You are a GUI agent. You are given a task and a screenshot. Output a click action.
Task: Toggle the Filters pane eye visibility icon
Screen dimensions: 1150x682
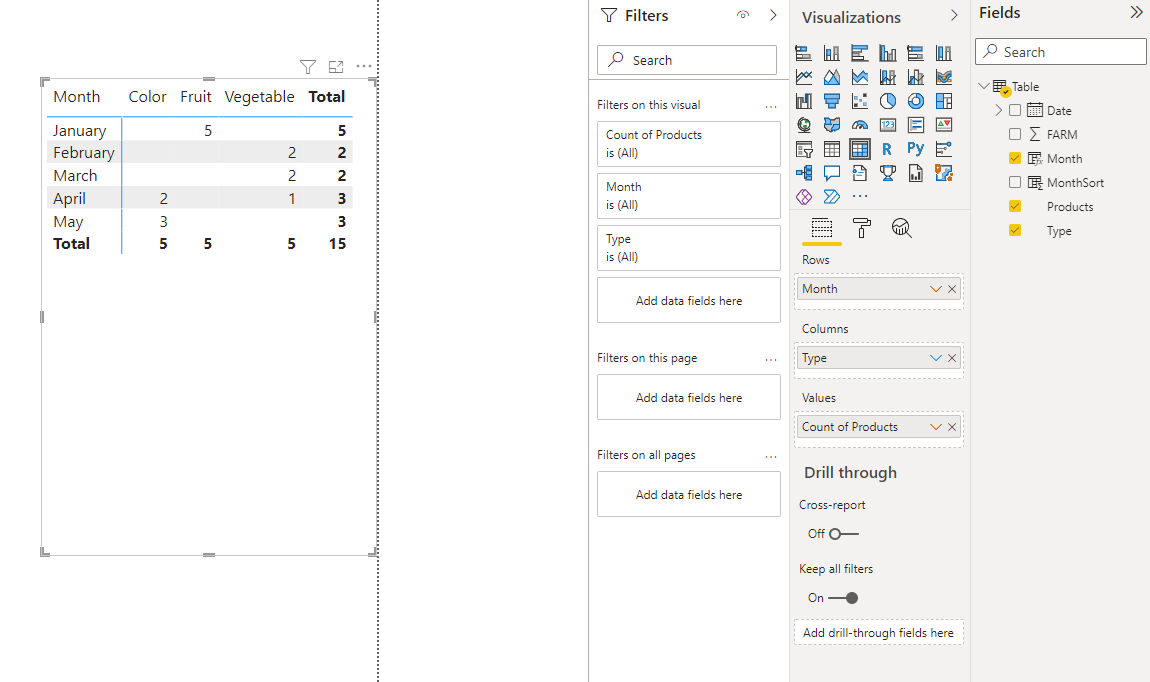tap(743, 15)
